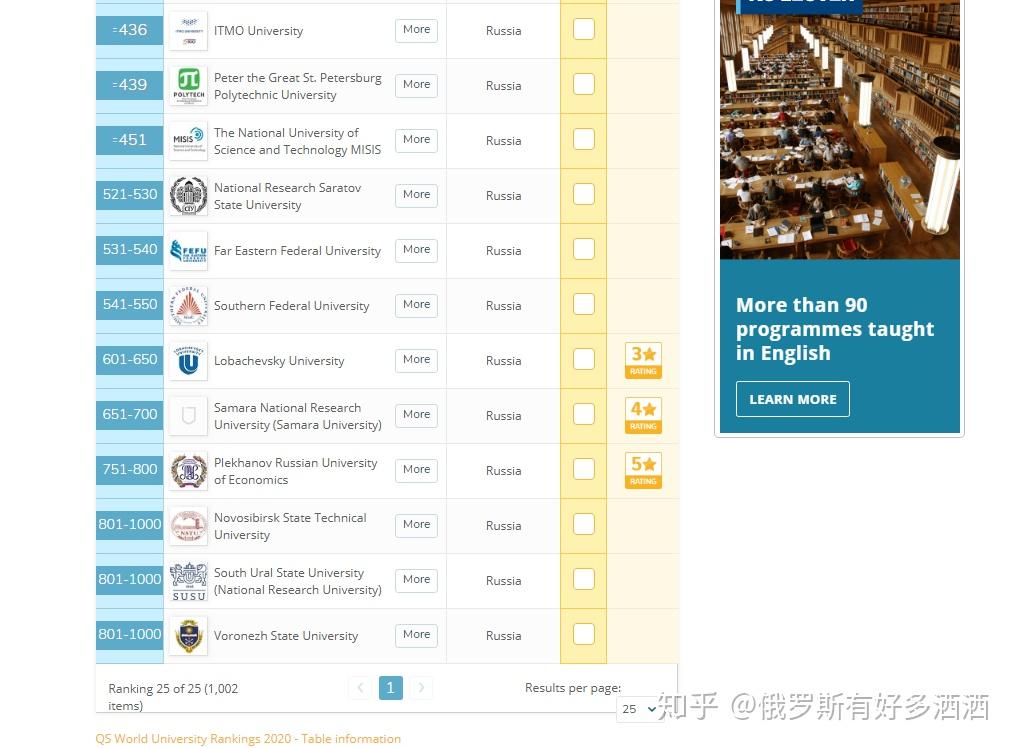Click the 751-800 rank cell
Image resolution: width=1015 pixels, height=748 pixels.
pos(129,469)
